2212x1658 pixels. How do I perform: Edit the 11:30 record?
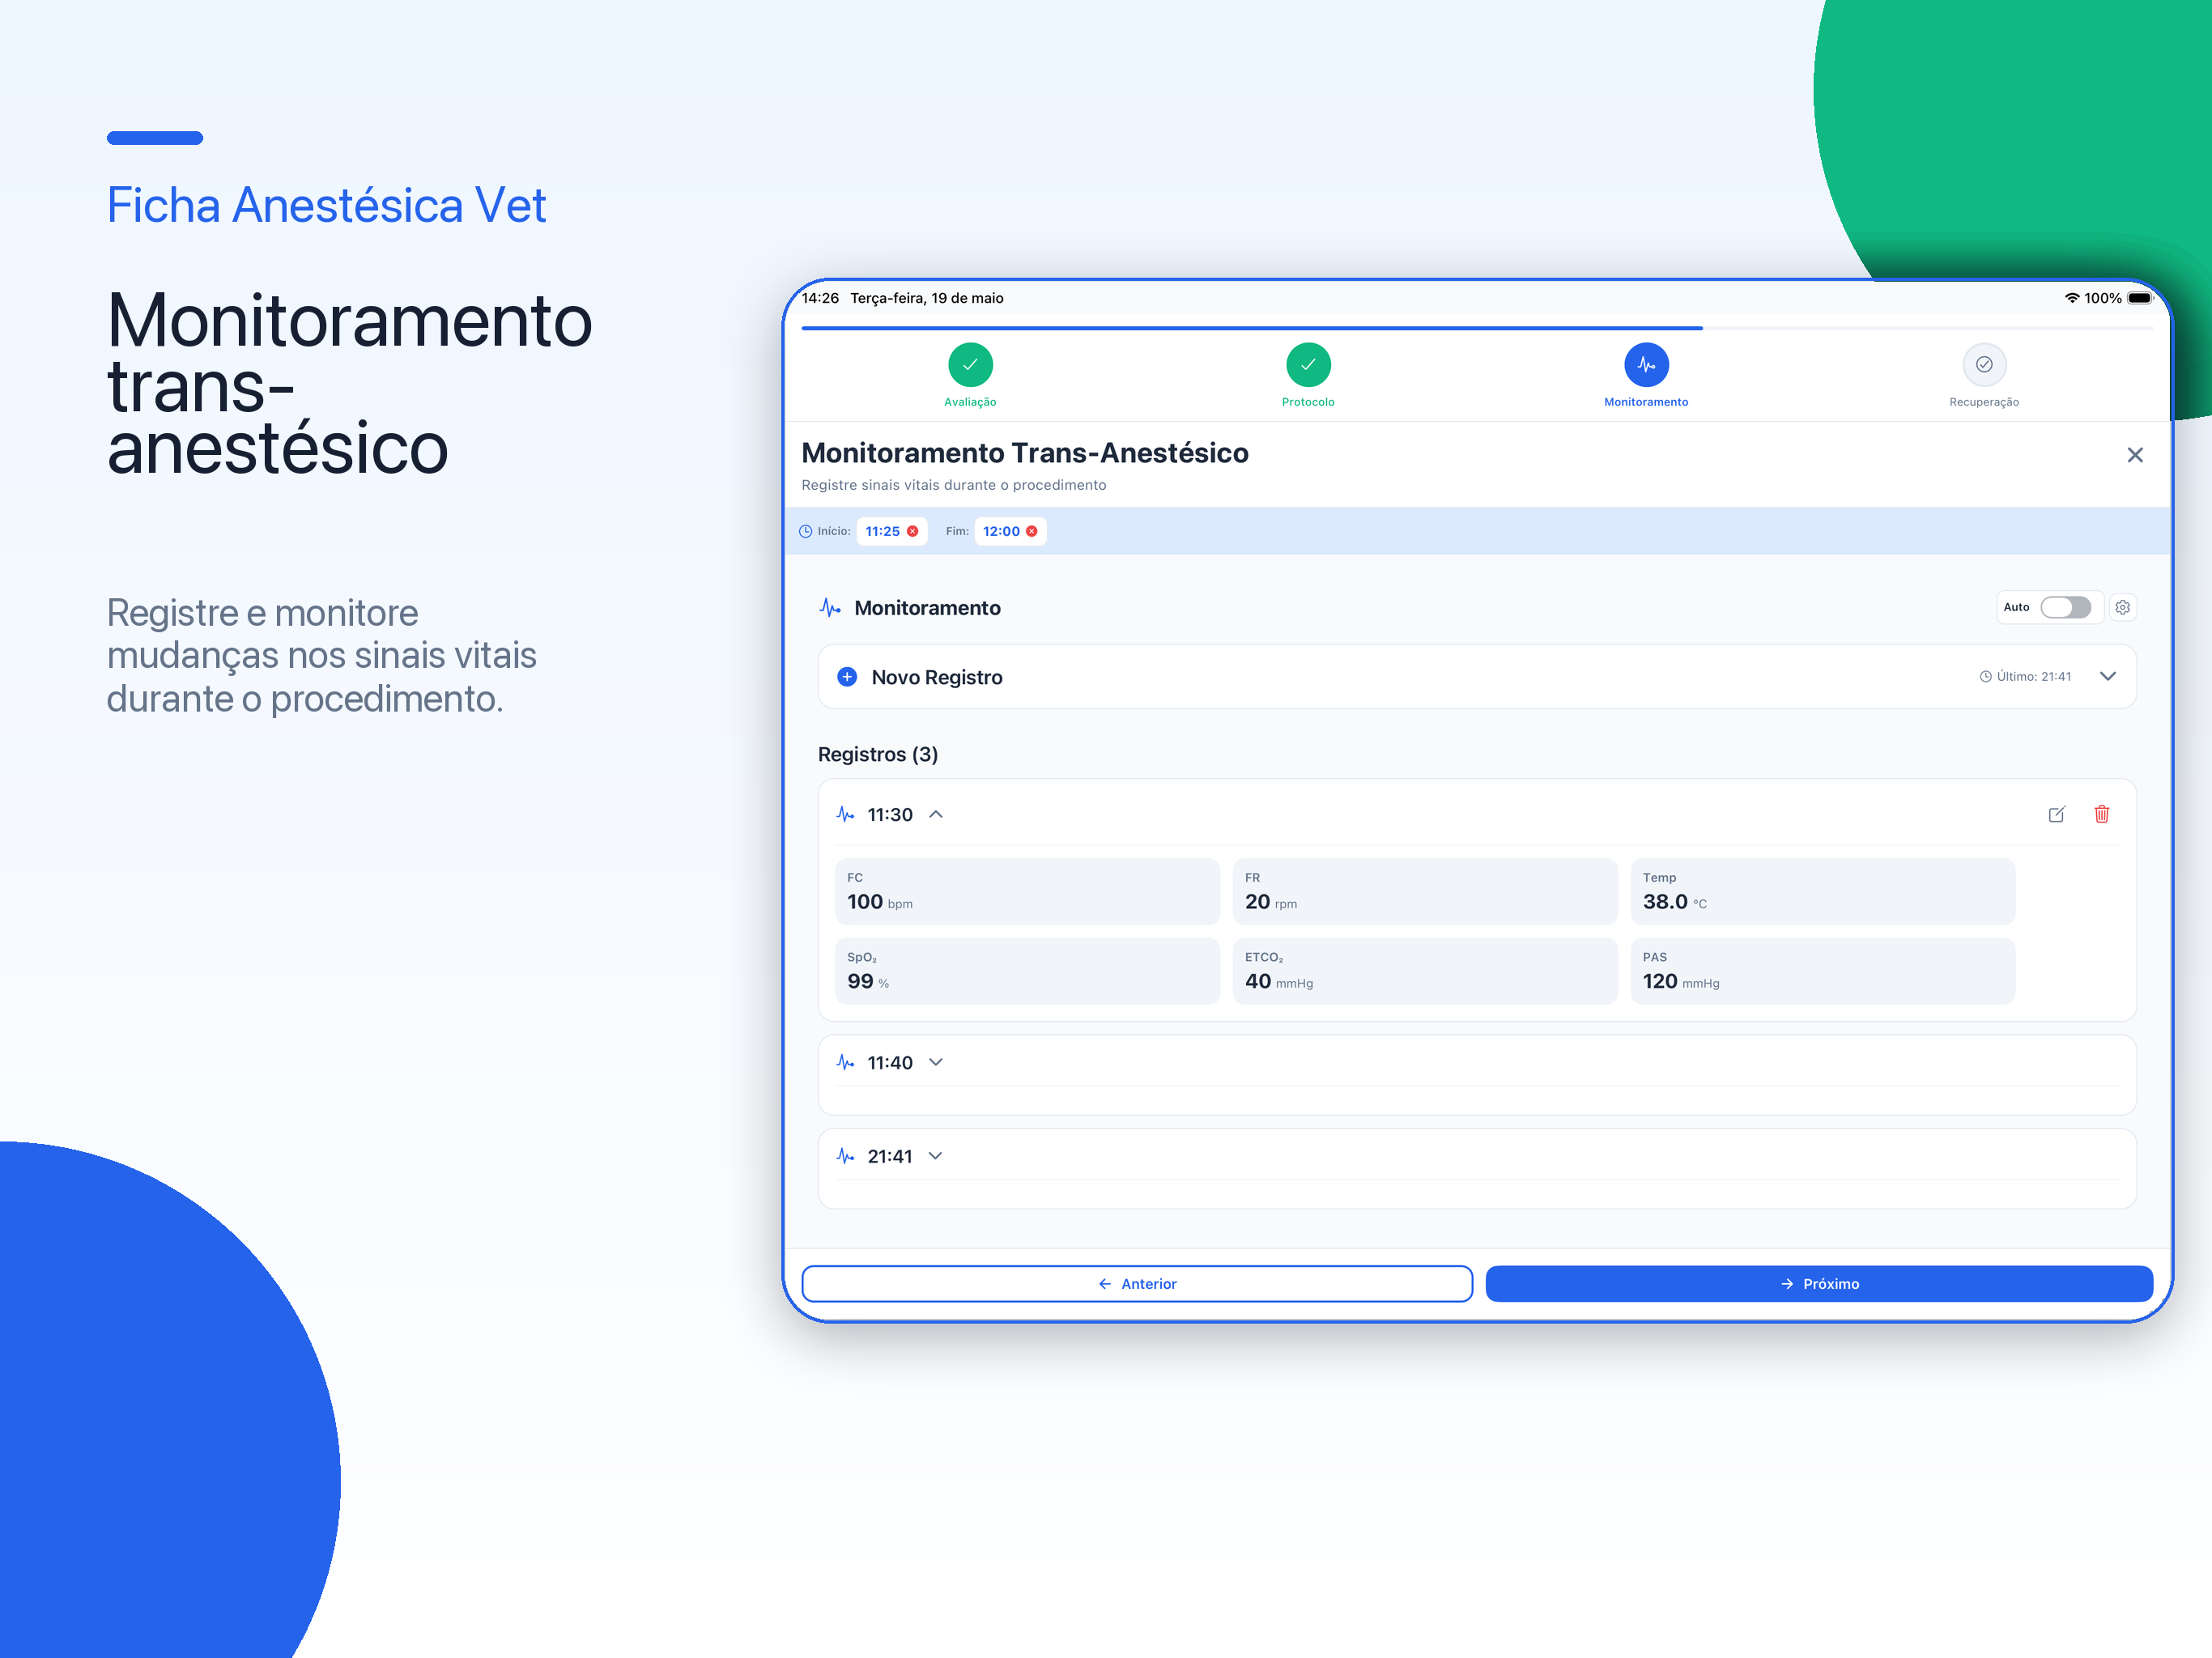point(2057,814)
